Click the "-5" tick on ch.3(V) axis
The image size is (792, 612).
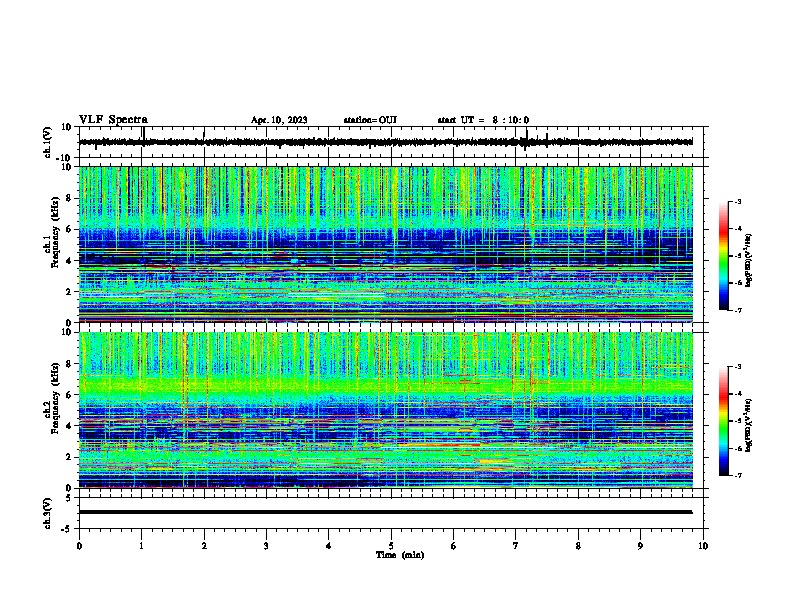[x=67, y=529]
